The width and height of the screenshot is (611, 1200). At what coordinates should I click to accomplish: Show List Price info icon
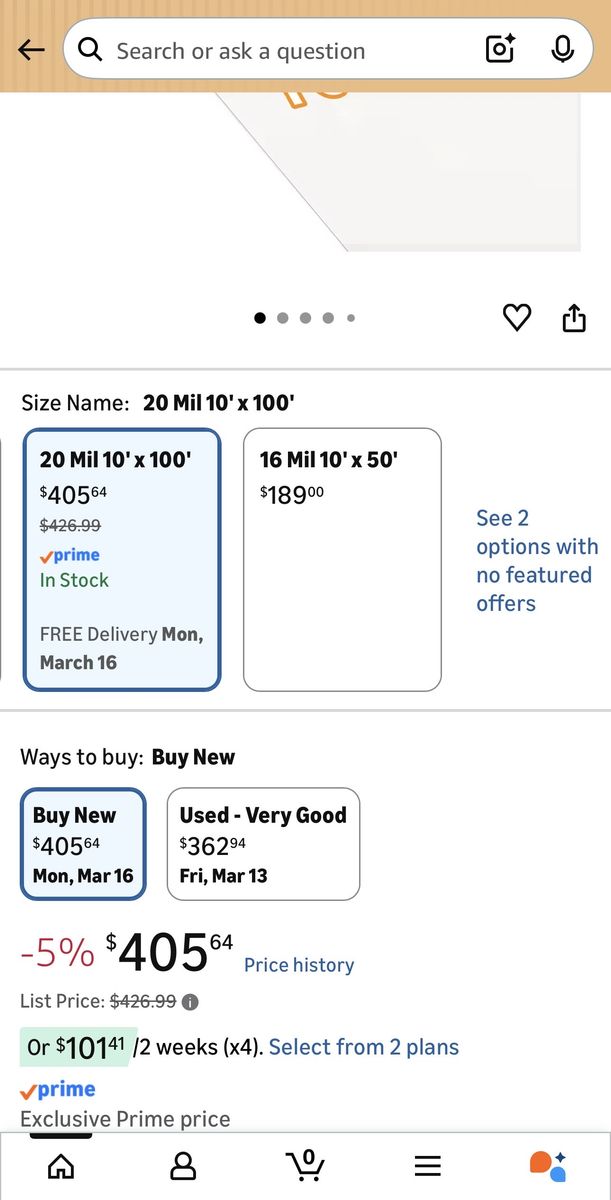[190, 1001]
